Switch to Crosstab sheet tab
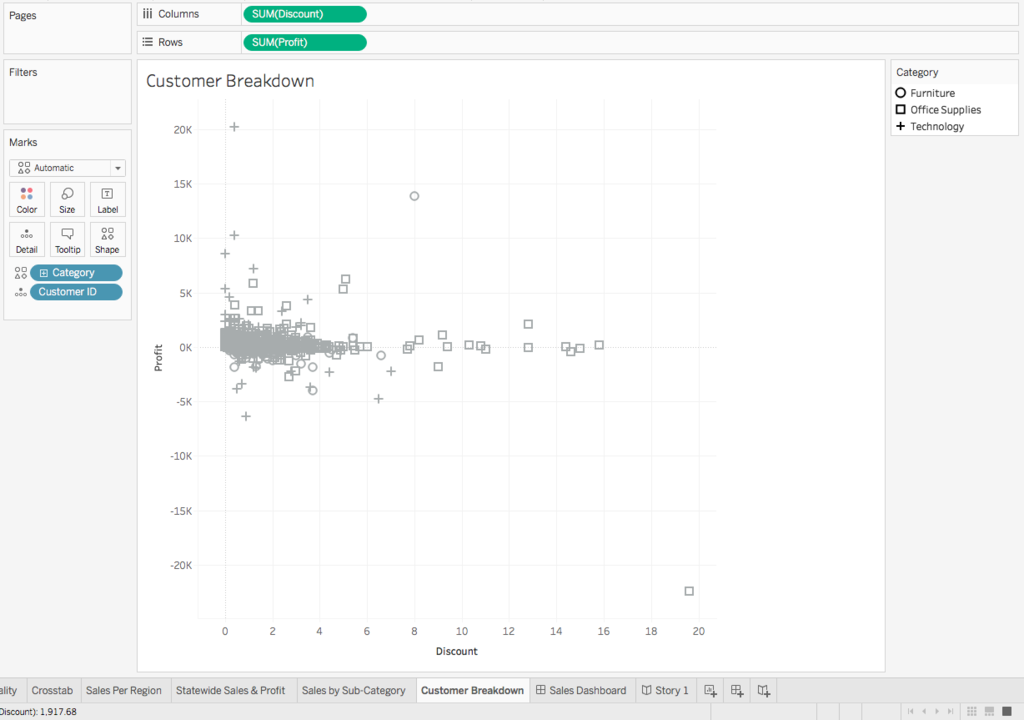 click(x=52, y=691)
